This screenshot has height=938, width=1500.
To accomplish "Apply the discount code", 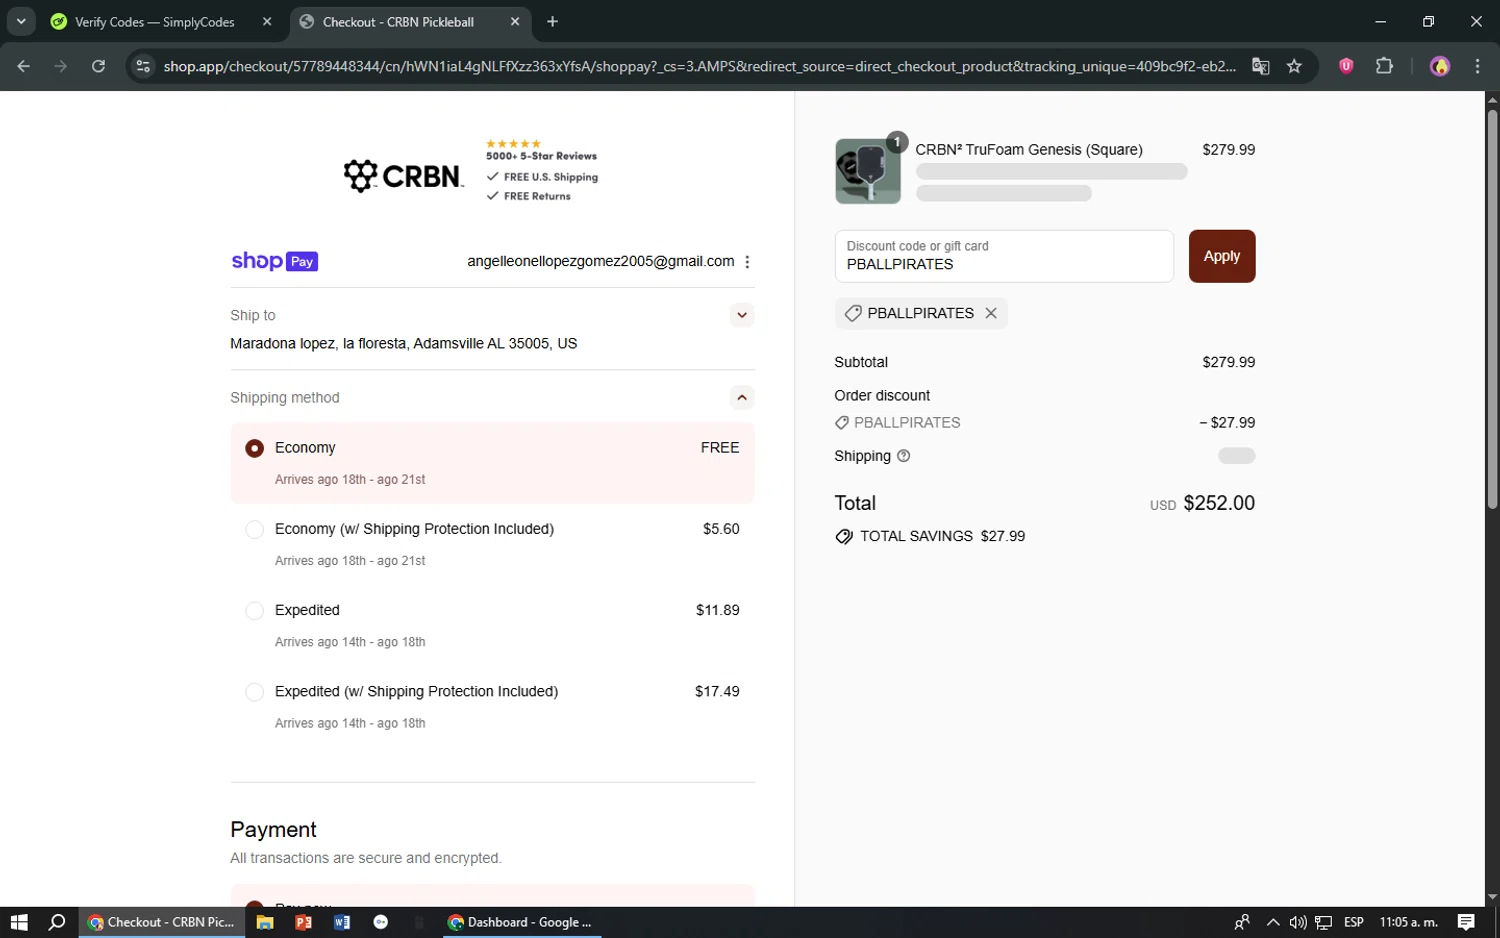I will click(1222, 256).
